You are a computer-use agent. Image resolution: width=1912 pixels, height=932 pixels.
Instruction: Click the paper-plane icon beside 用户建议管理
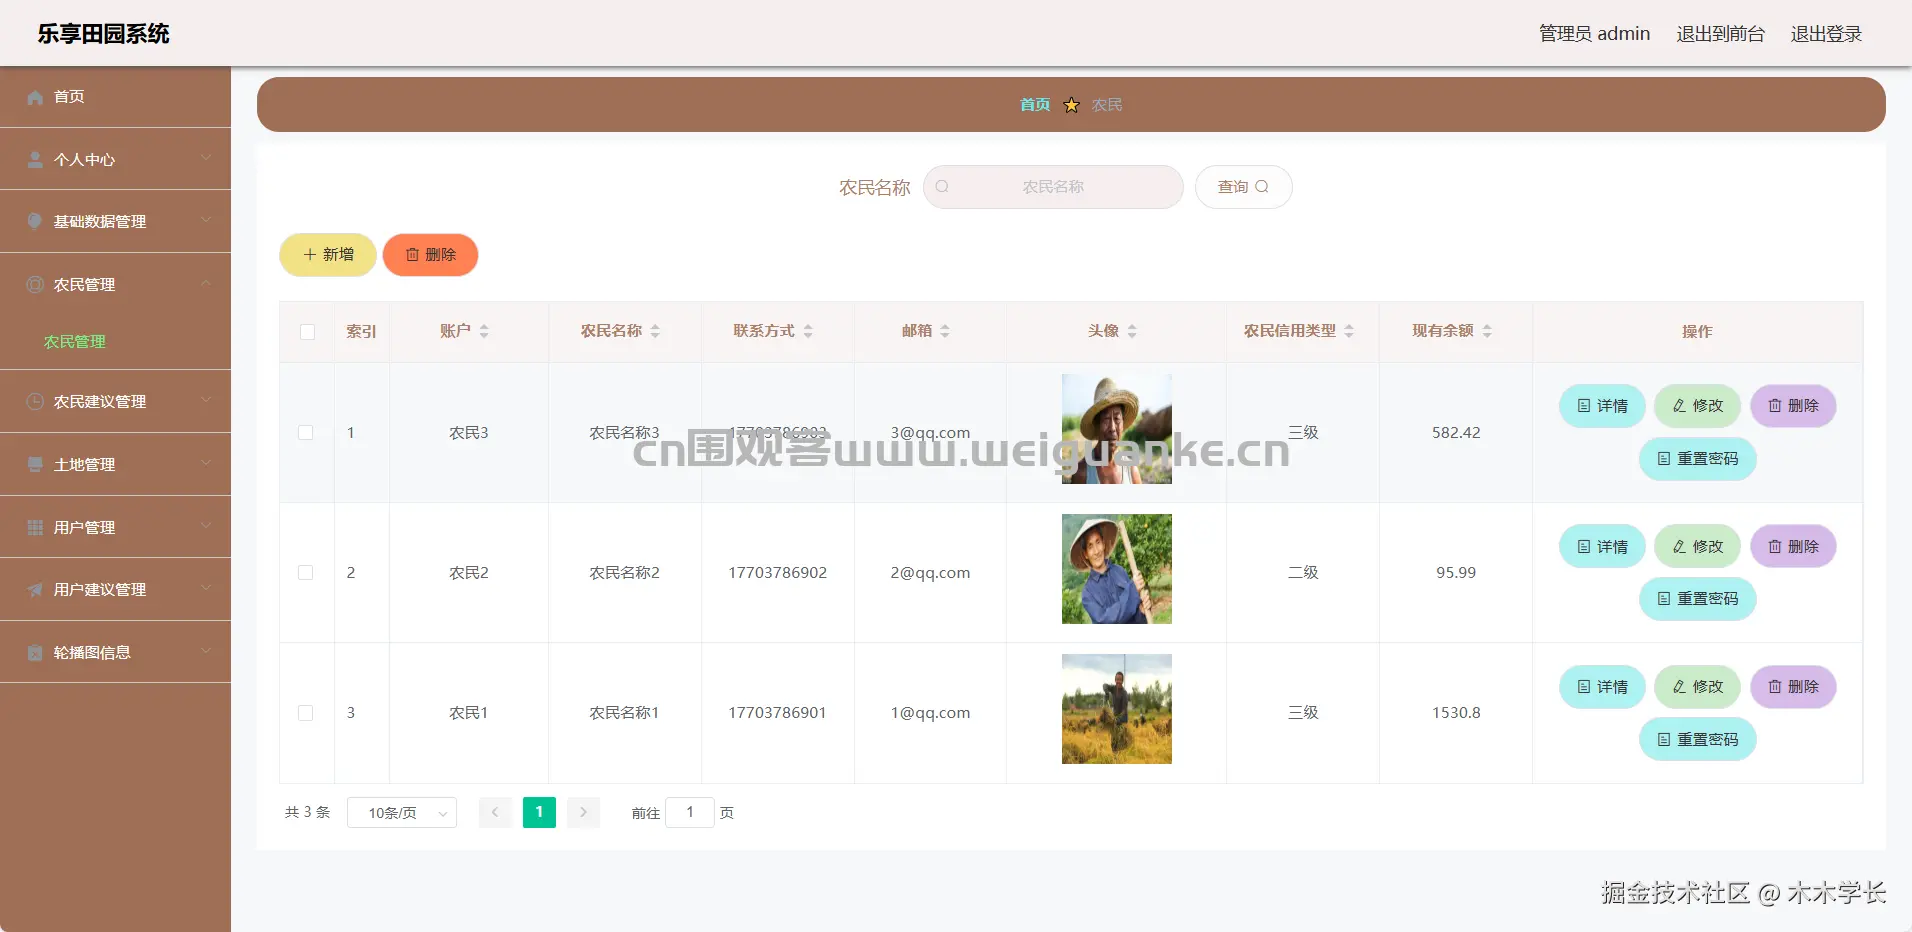[x=35, y=590]
